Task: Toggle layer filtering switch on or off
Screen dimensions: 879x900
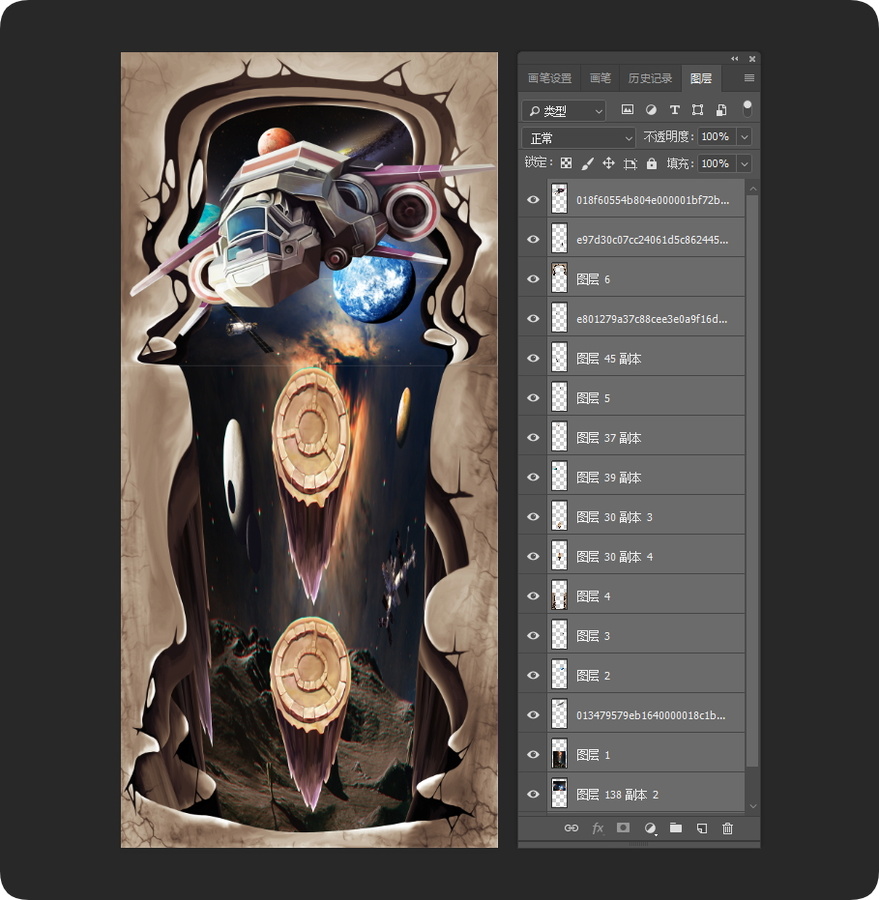Action: (747, 108)
